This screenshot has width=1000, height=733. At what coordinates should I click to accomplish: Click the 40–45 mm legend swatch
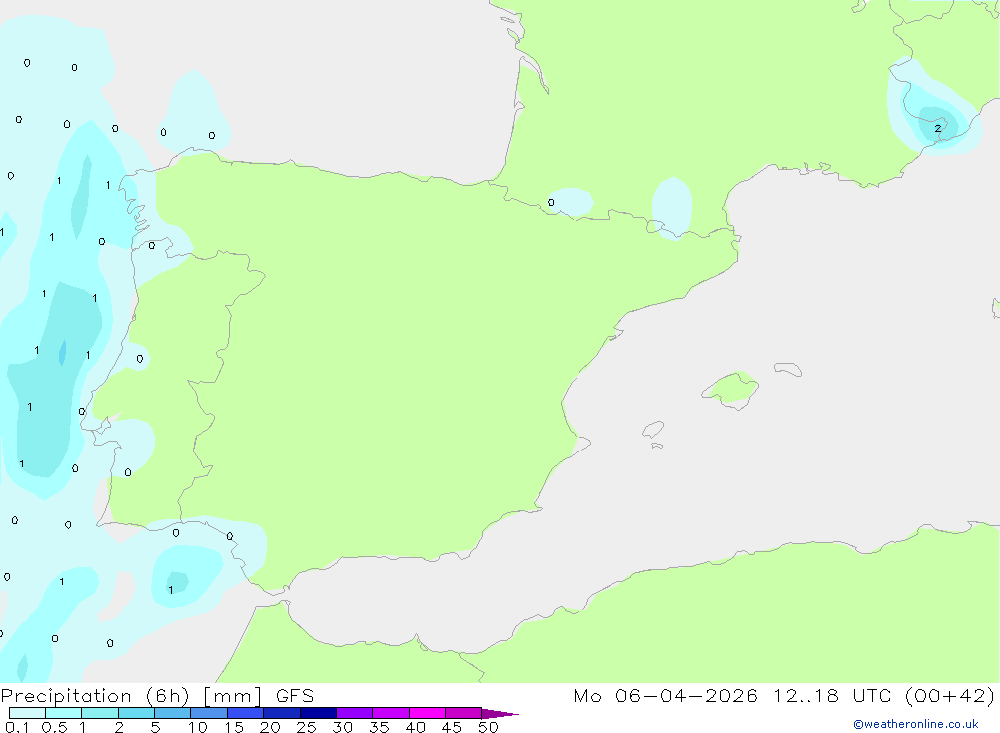point(427,713)
